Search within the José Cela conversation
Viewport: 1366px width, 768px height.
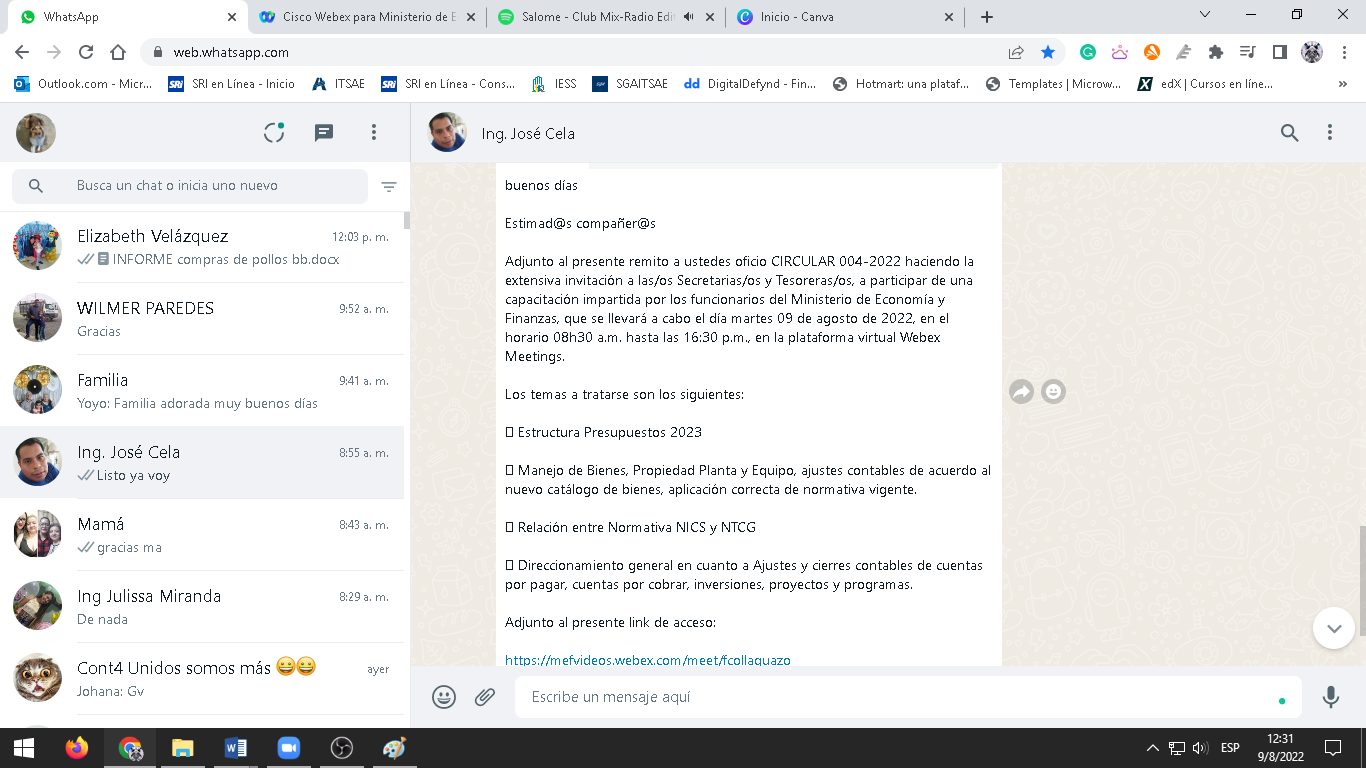coord(1290,133)
